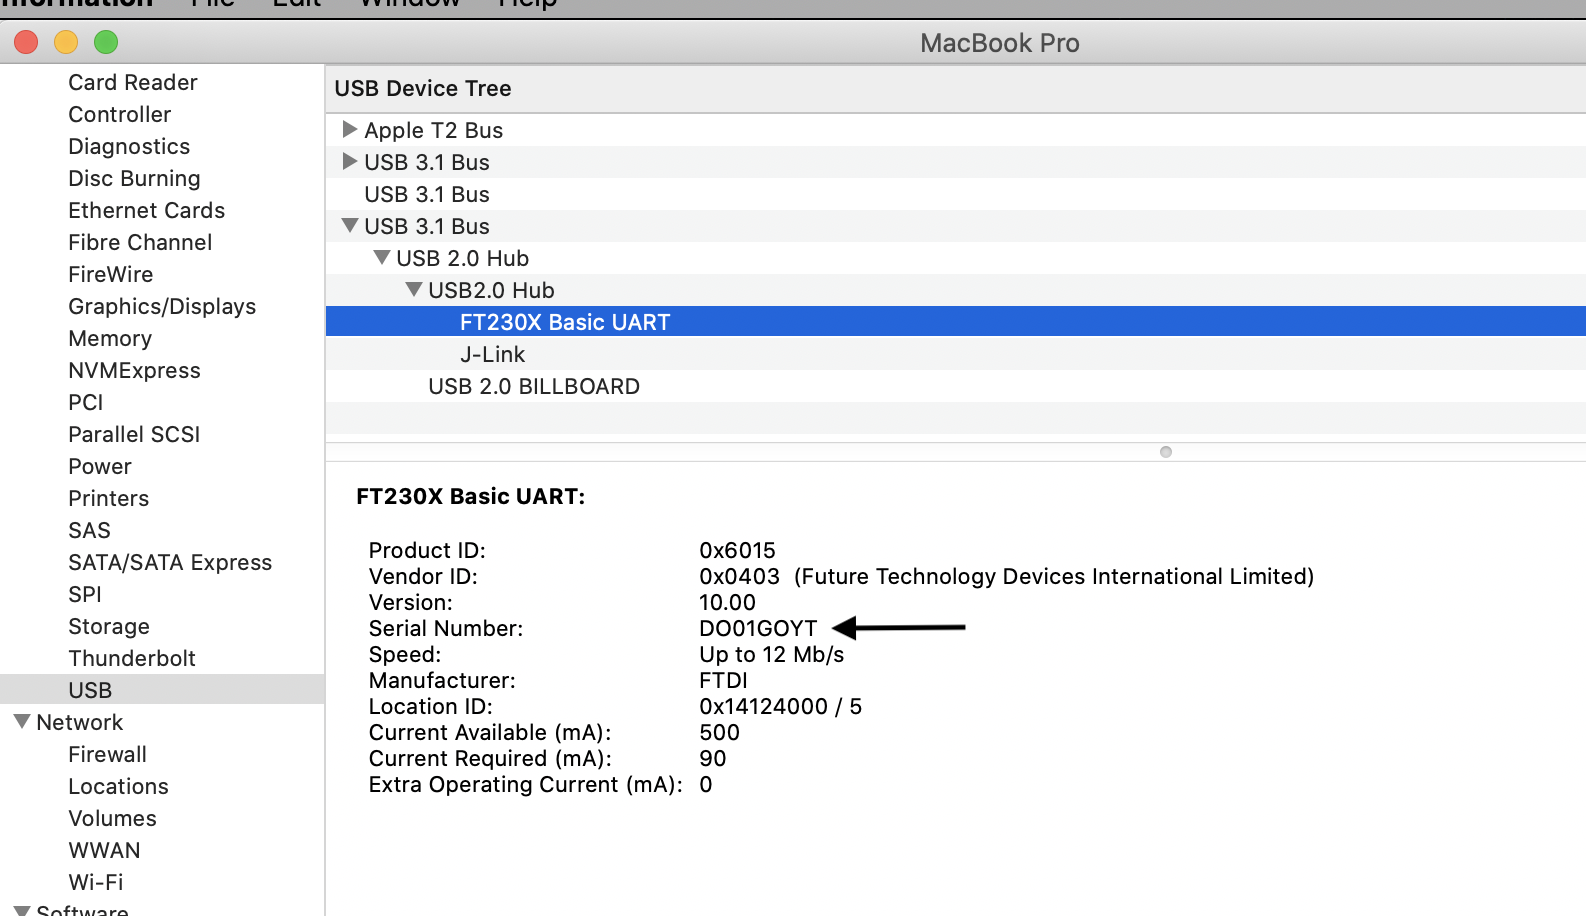Collapse the expanded USB 3.1 Bus
Image resolution: width=1586 pixels, height=916 pixels.
point(350,225)
